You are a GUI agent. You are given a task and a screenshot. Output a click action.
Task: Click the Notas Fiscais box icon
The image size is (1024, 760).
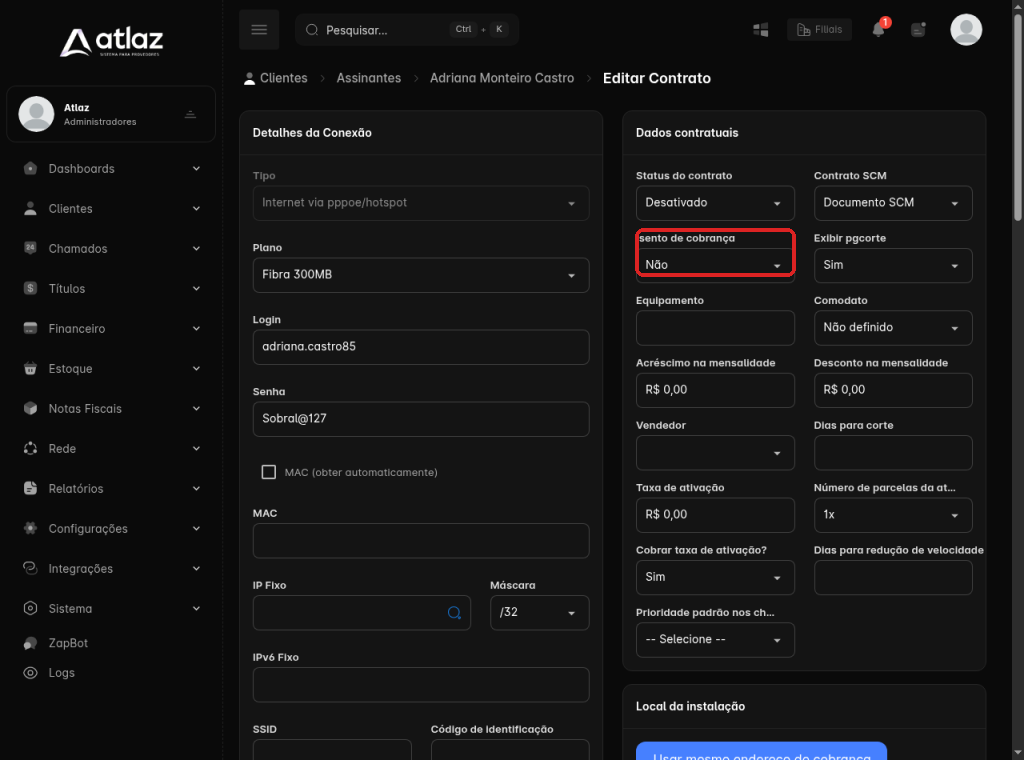(x=30, y=408)
